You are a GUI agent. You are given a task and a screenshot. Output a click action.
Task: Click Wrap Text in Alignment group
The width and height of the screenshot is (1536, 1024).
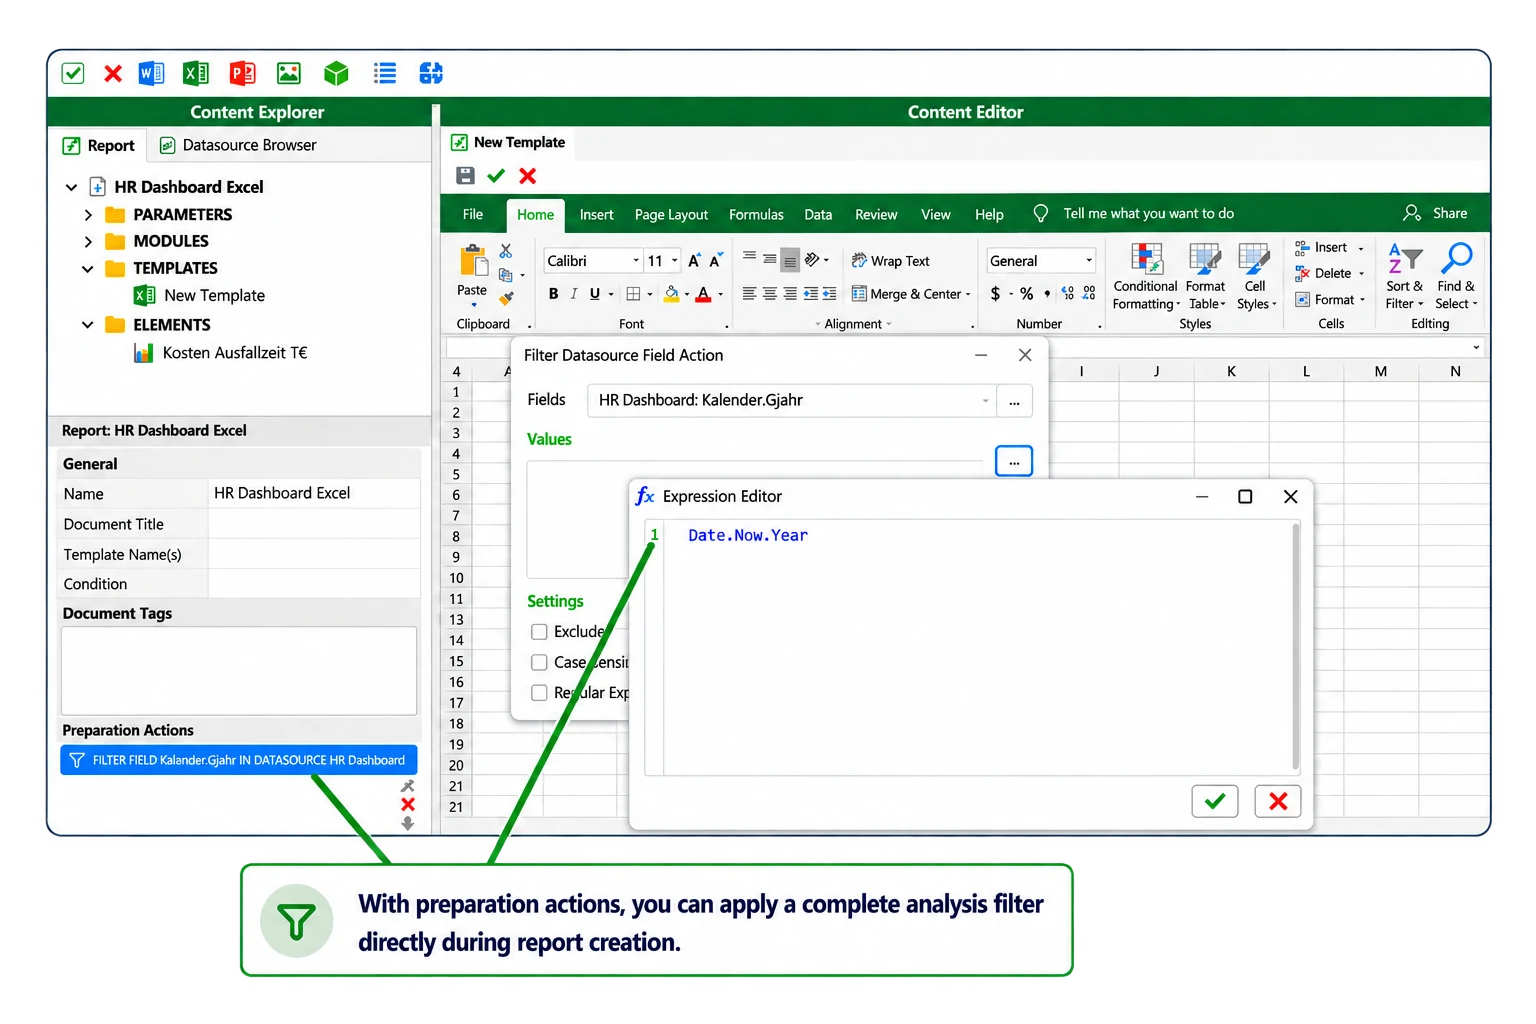[890, 261]
